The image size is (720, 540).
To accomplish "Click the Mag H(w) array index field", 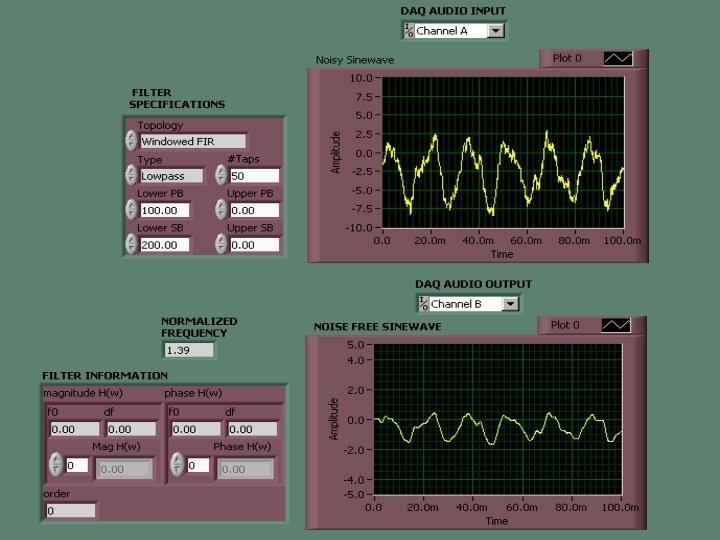I will pos(77,465).
